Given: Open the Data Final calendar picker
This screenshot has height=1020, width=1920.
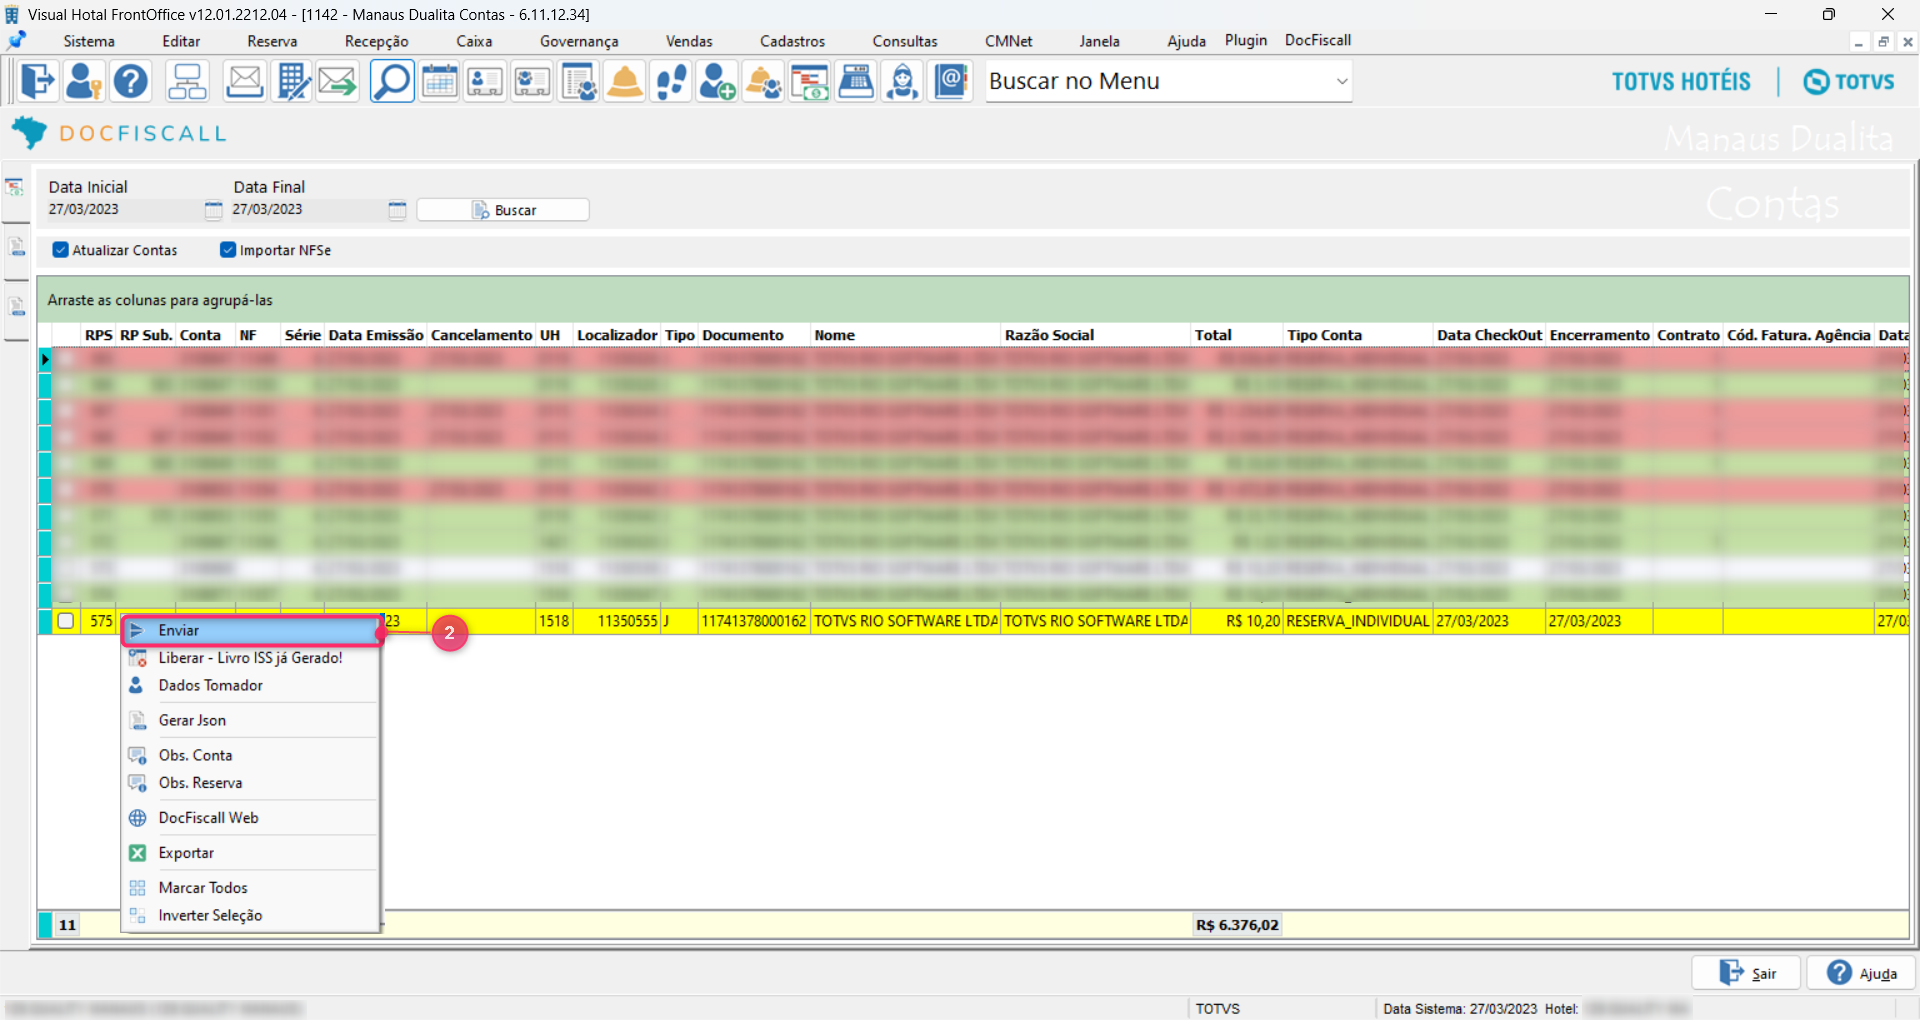Looking at the screenshot, I should (397, 210).
